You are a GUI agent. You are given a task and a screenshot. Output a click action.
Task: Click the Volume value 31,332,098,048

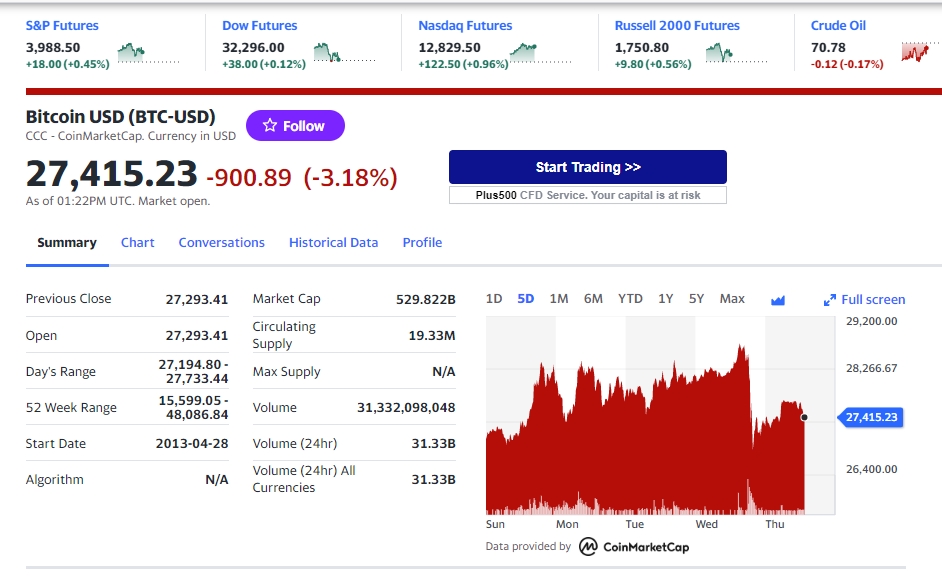(406, 407)
